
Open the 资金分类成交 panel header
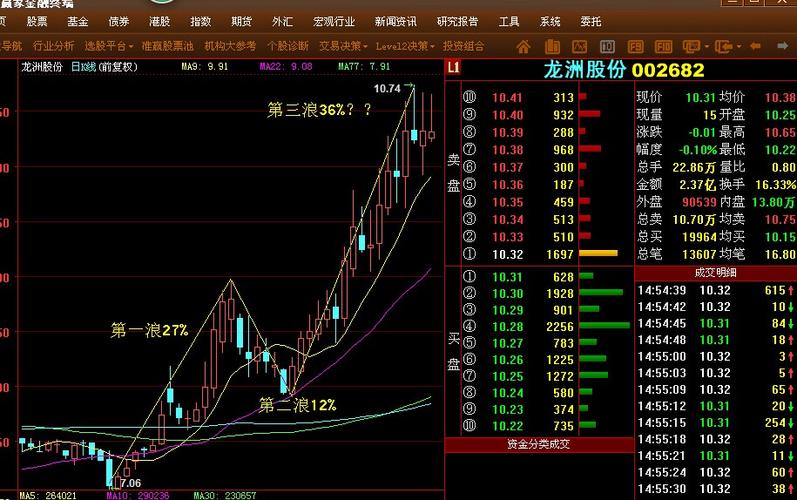click(539, 445)
